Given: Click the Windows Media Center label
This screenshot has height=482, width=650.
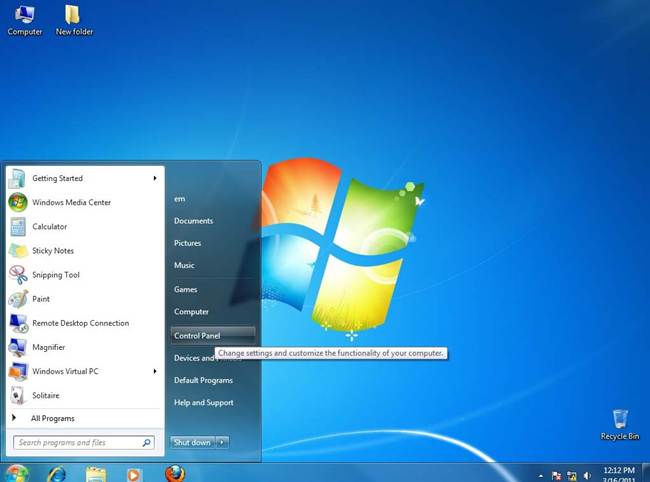Looking at the screenshot, I should click(x=71, y=203).
